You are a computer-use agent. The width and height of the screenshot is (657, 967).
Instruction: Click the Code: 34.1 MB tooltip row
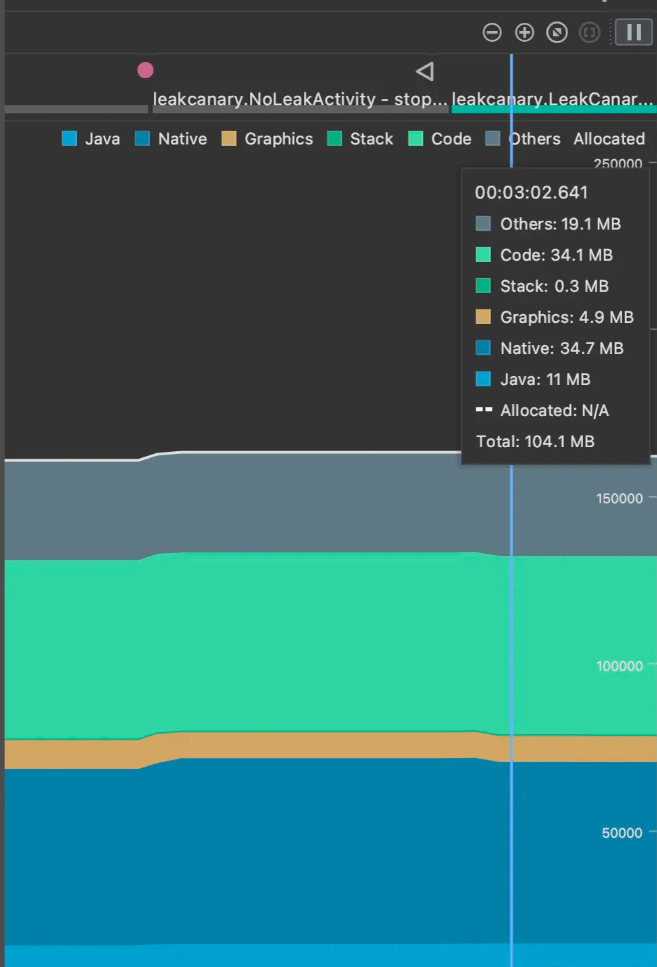(544, 255)
